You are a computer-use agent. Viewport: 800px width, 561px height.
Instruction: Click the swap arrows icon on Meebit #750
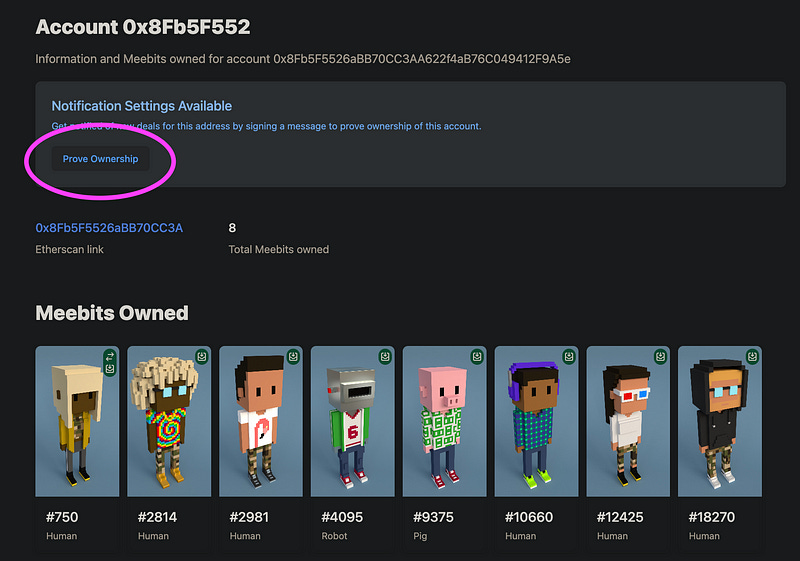tap(110, 357)
